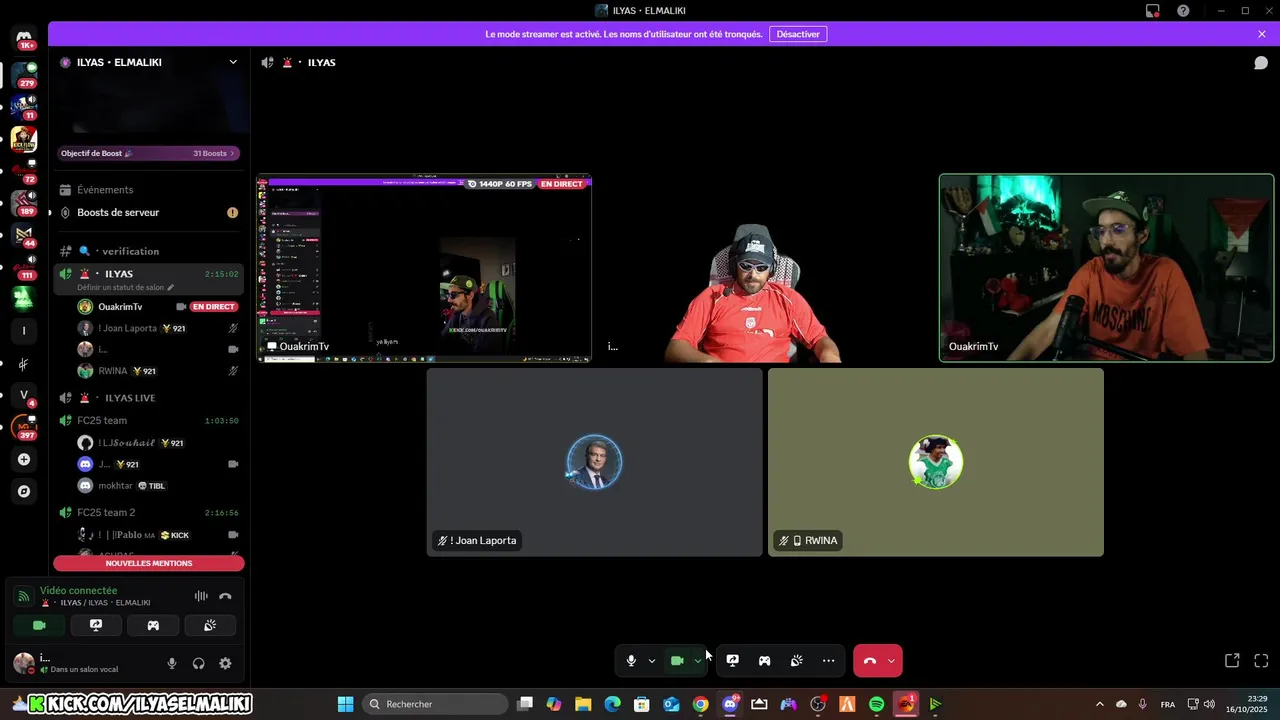Join the FC25 team voice channel
The width and height of the screenshot is (1280, 720).
148,421
